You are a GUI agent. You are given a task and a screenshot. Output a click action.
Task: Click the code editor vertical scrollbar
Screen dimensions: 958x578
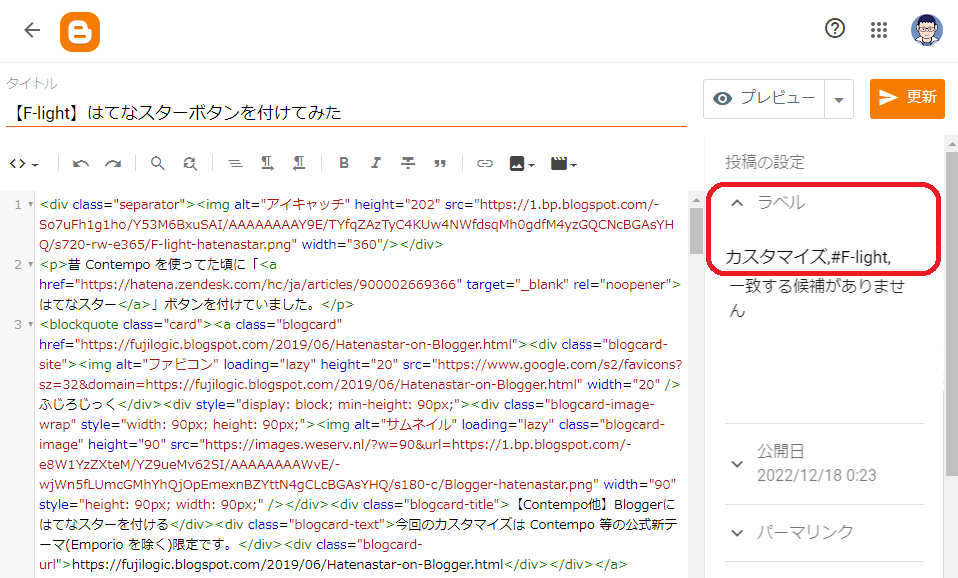696,231
